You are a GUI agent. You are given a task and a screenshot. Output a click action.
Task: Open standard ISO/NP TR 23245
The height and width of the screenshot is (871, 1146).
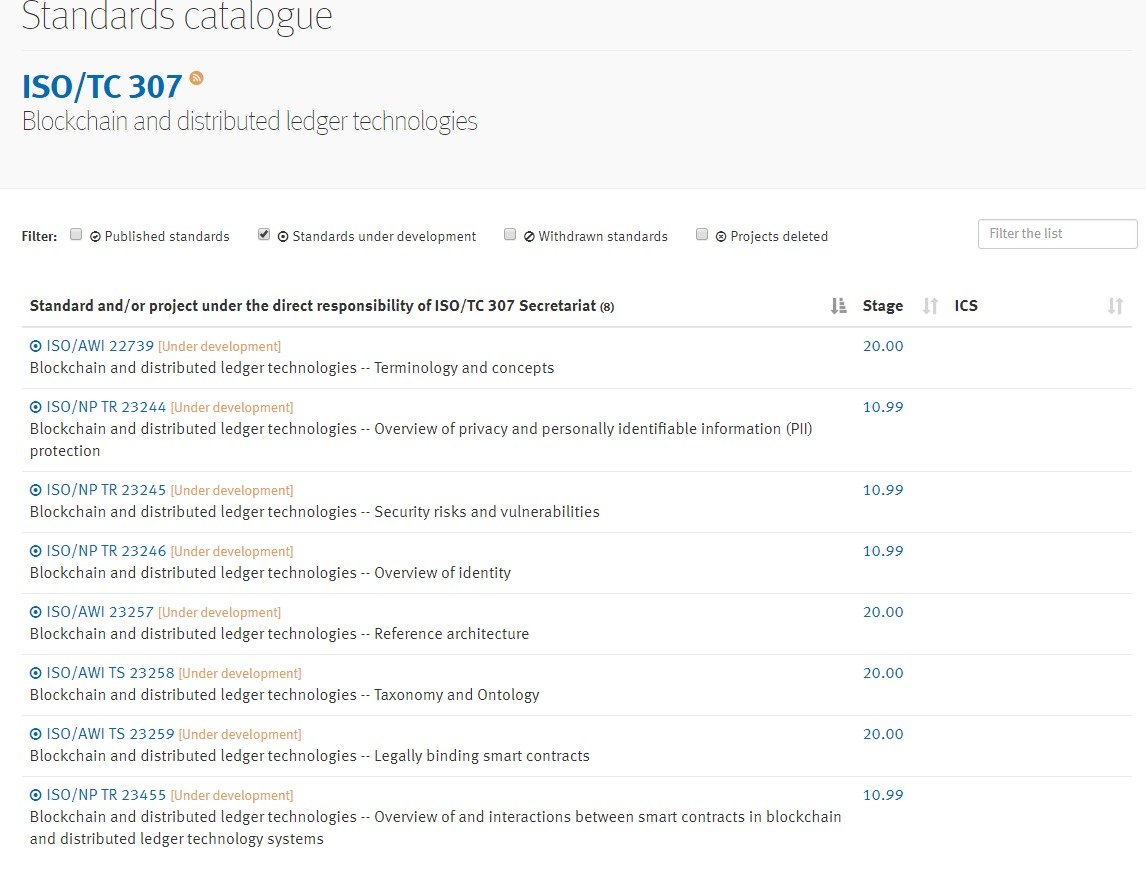pos(106,490)
